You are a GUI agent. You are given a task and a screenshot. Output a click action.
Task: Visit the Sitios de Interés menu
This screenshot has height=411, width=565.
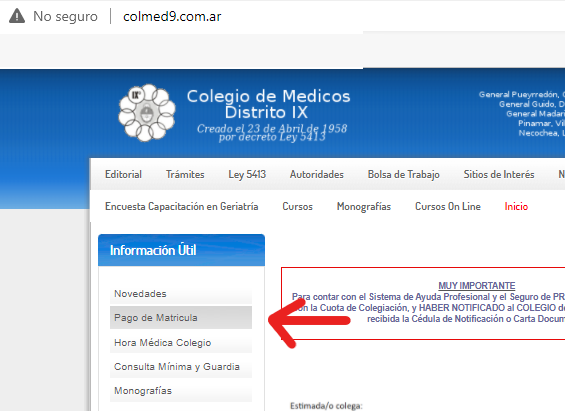pos(499,174)
